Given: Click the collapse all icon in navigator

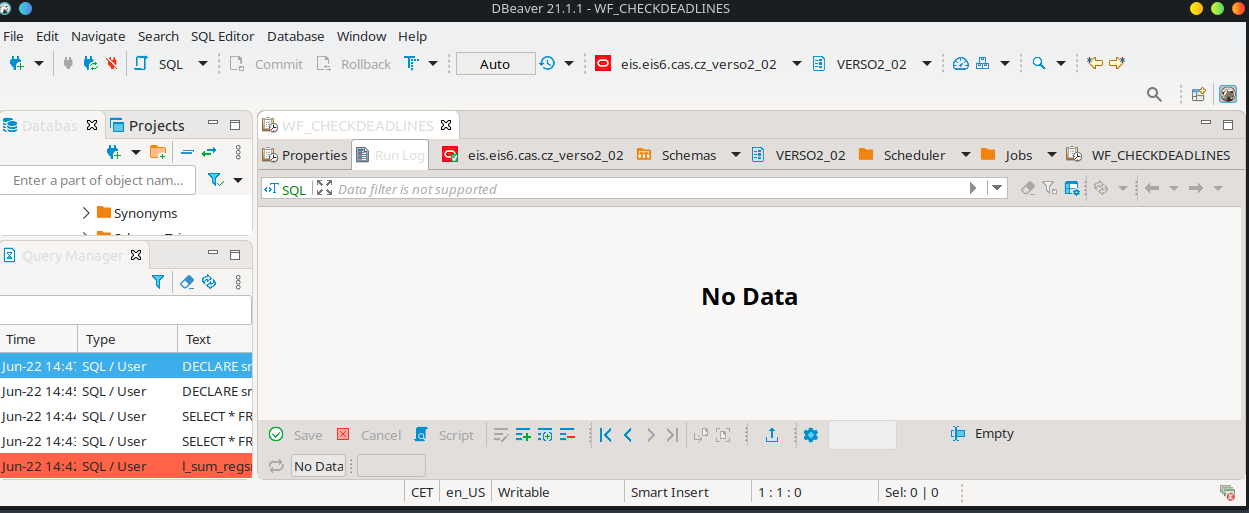Looking at the screenshot, I should point(187,152).
